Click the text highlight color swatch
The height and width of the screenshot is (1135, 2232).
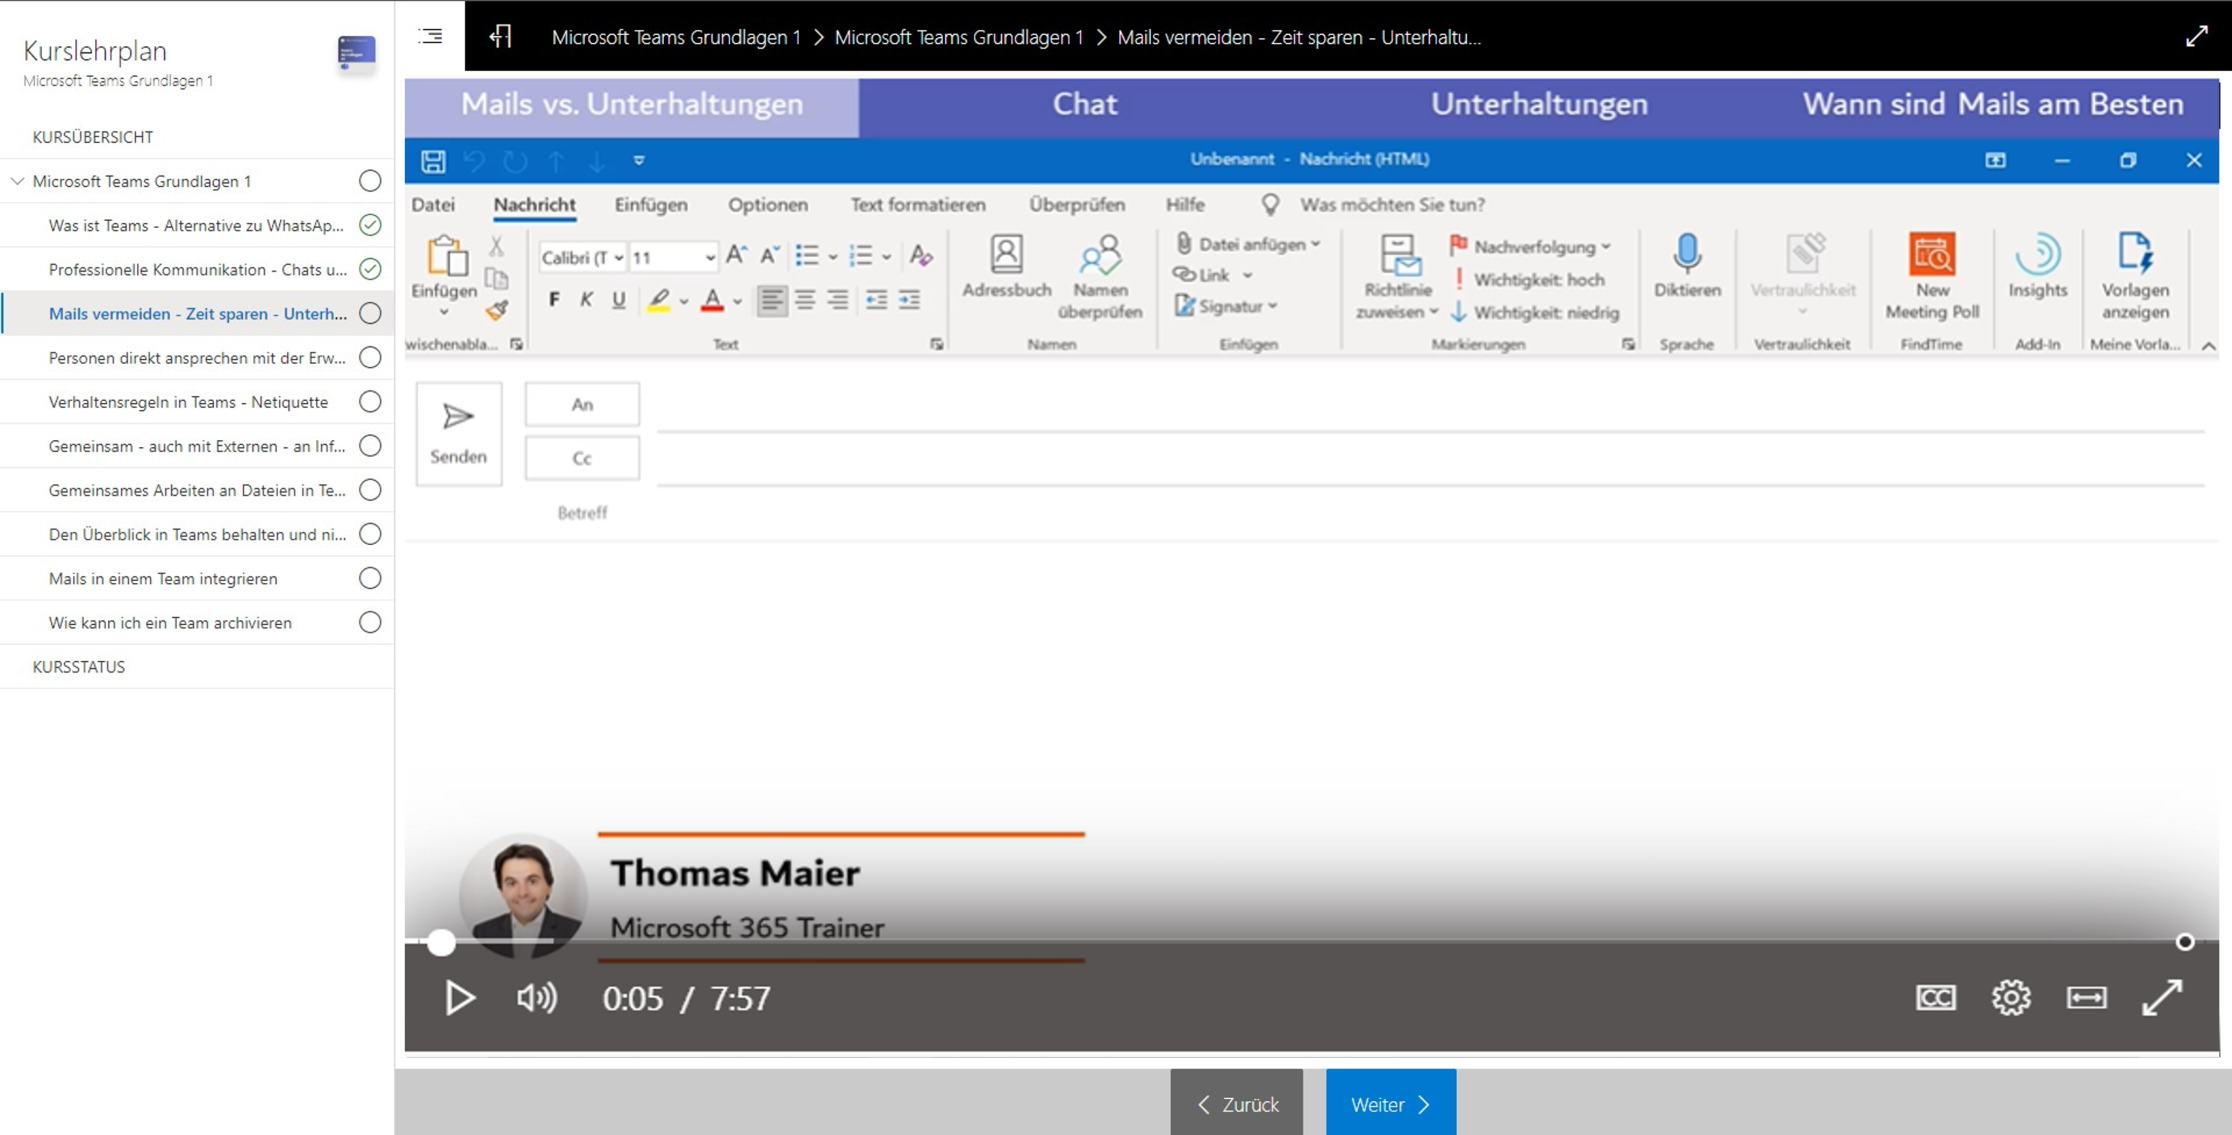[659, 299]
